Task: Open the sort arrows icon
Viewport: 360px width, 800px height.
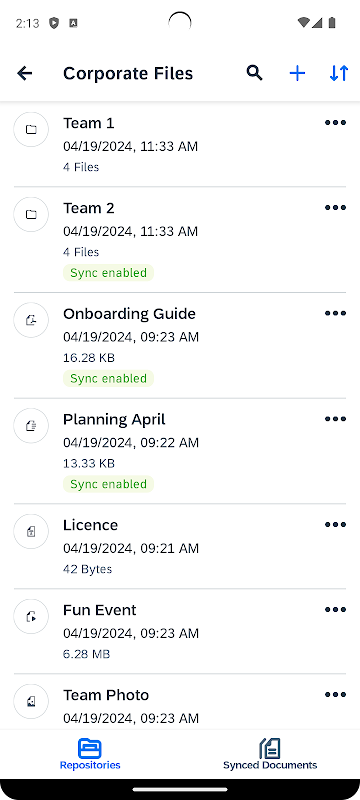Action: [x=339, y=73]
